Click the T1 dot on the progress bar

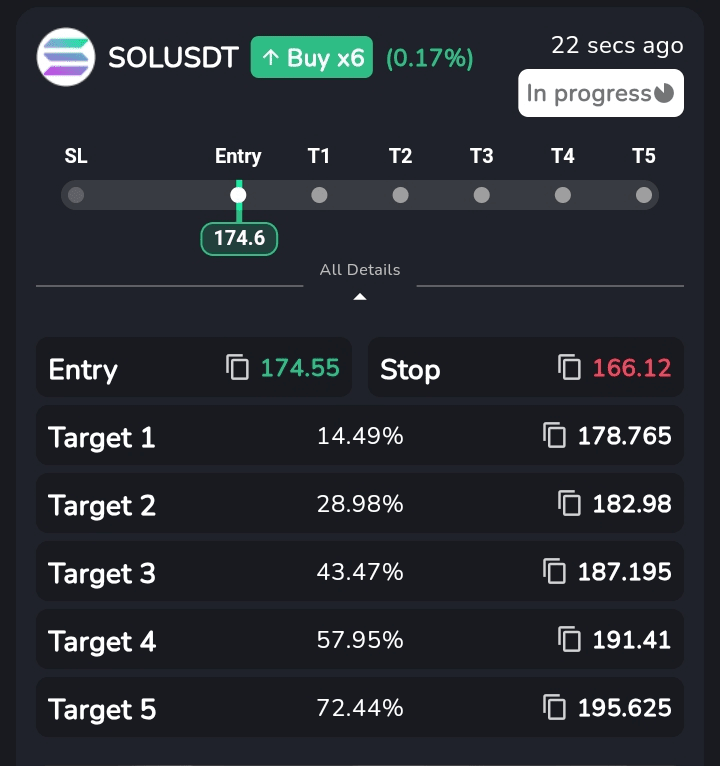point(319,195)
